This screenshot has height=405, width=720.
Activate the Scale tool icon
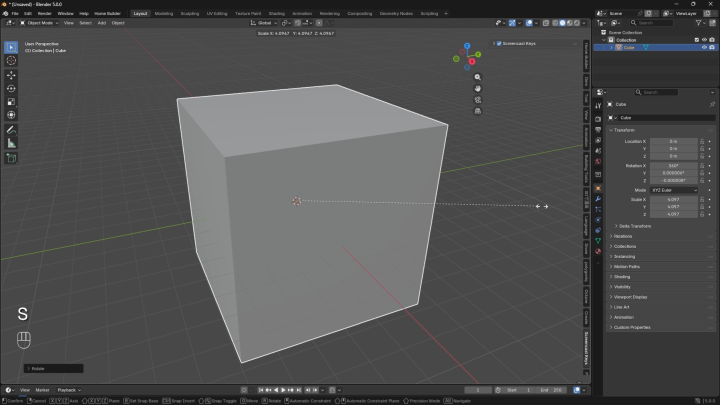(x=11, y=101)
